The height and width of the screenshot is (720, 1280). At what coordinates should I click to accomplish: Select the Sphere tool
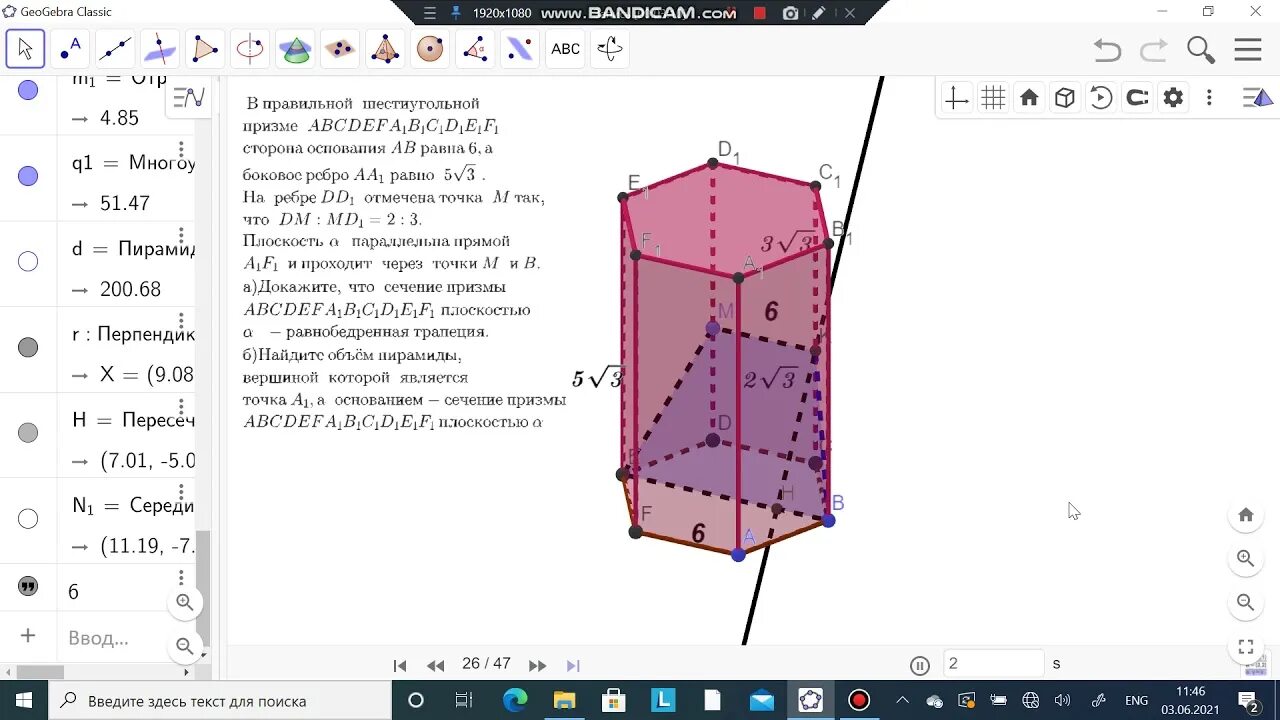click(x=430, y=48)
